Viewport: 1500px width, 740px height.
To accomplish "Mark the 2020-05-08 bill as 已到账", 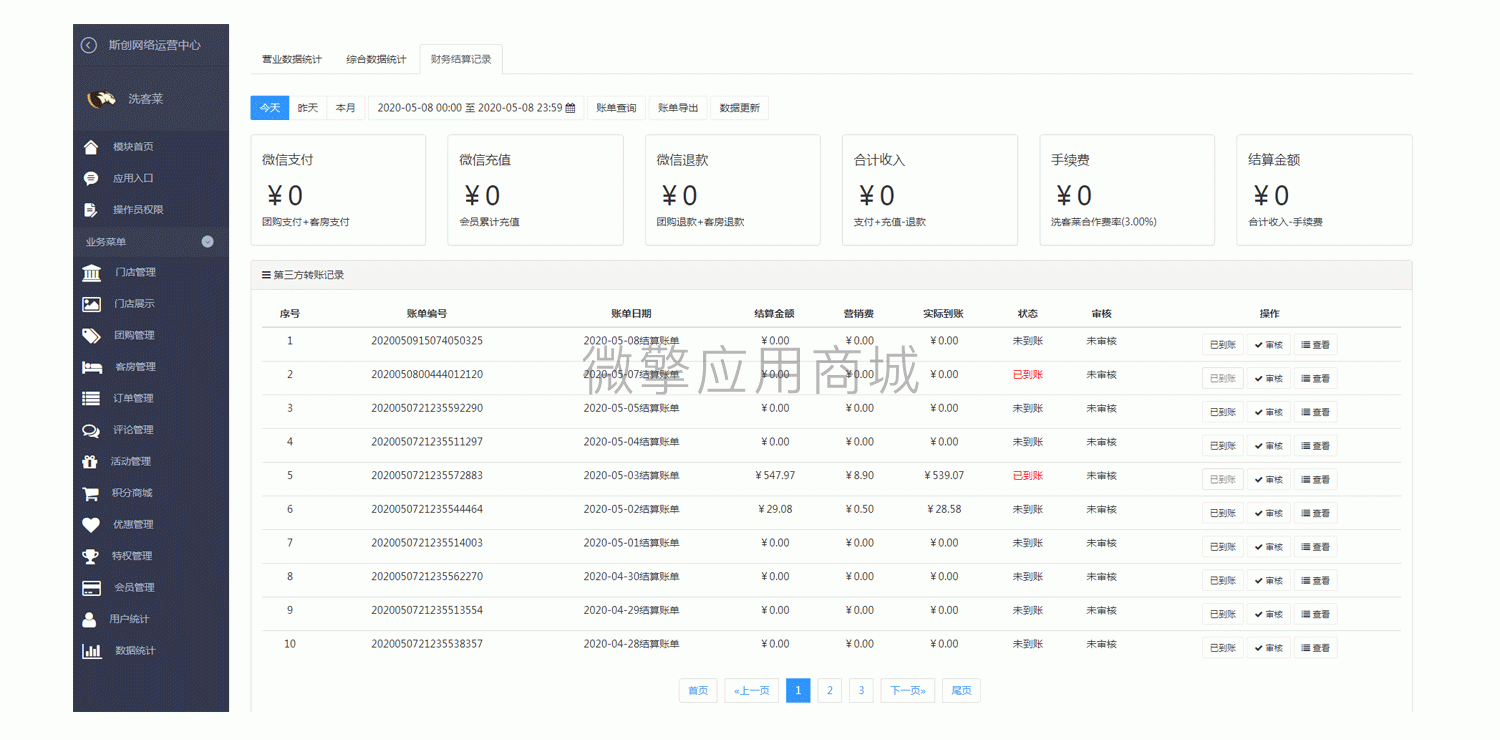I will [x=1223, y=345].
